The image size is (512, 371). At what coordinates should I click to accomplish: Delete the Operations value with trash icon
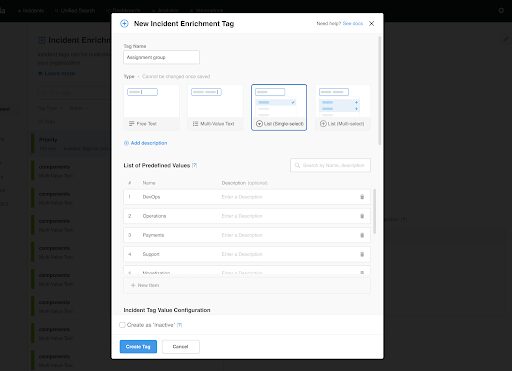pyautogui.click(x=362, y=216)
